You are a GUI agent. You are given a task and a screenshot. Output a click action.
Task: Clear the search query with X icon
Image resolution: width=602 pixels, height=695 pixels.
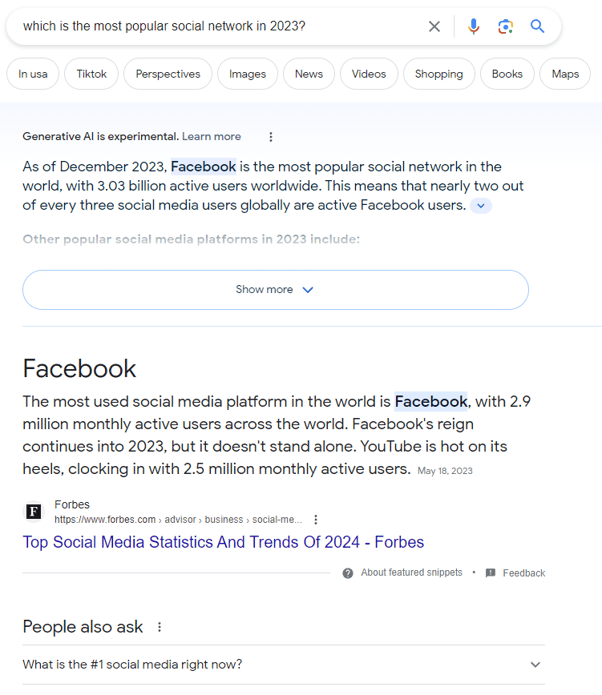coord(434,27)
